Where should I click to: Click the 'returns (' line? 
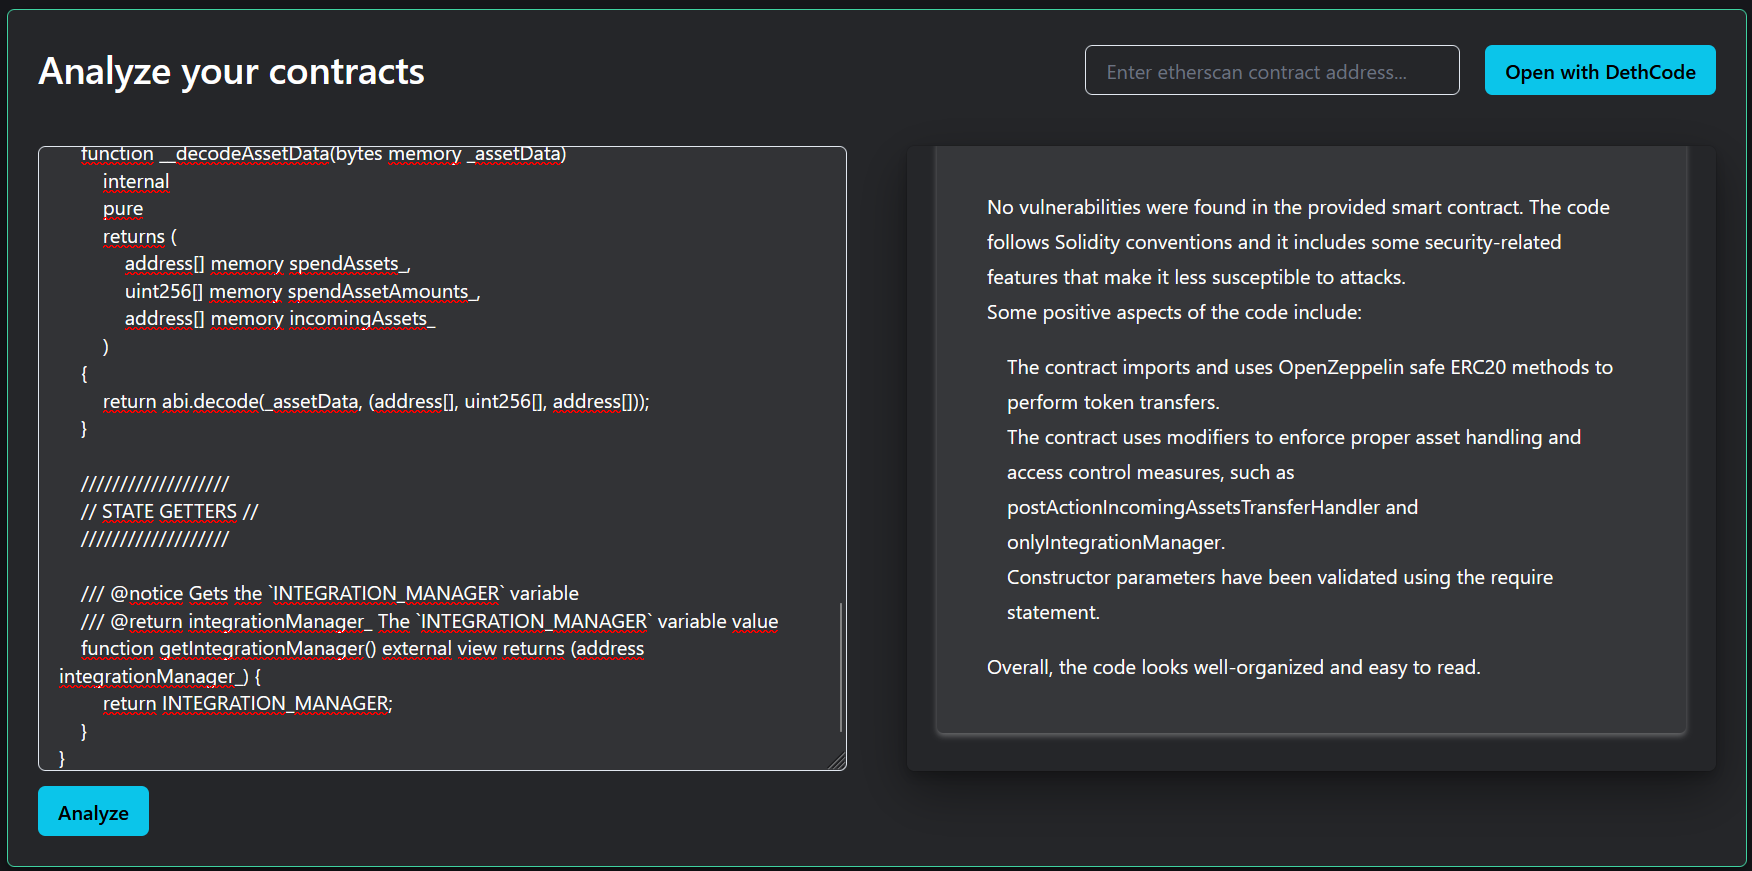coord(140,236)
